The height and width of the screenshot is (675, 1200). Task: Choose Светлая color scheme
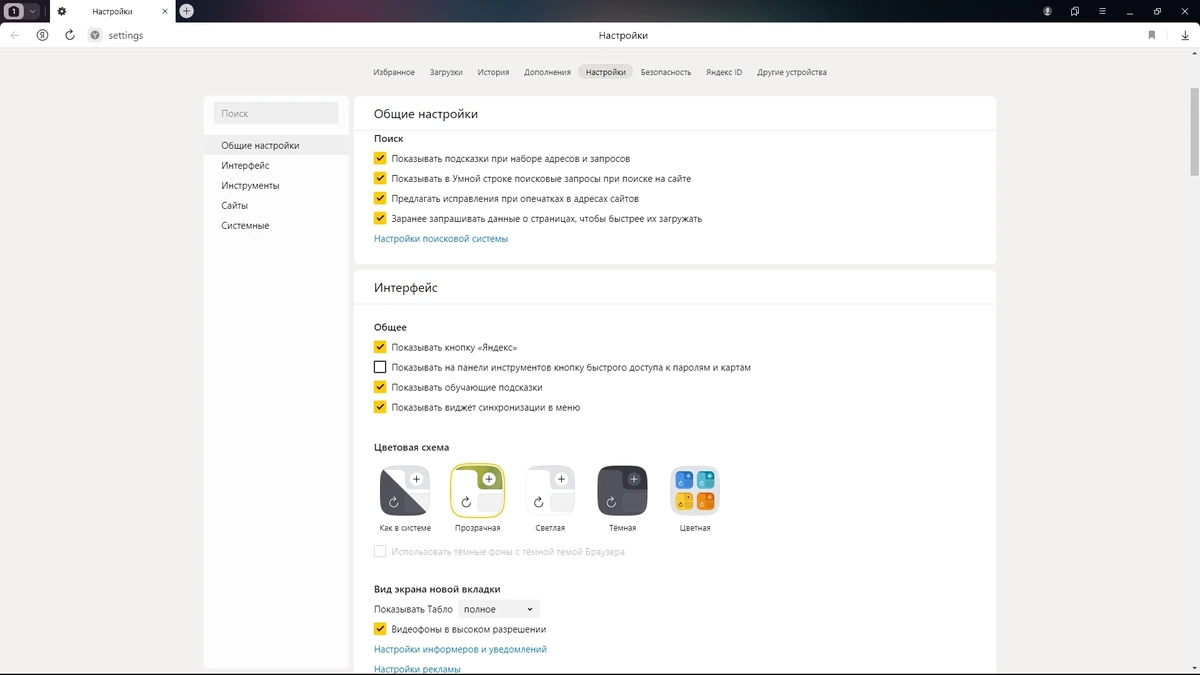click(x=550, y=490)
